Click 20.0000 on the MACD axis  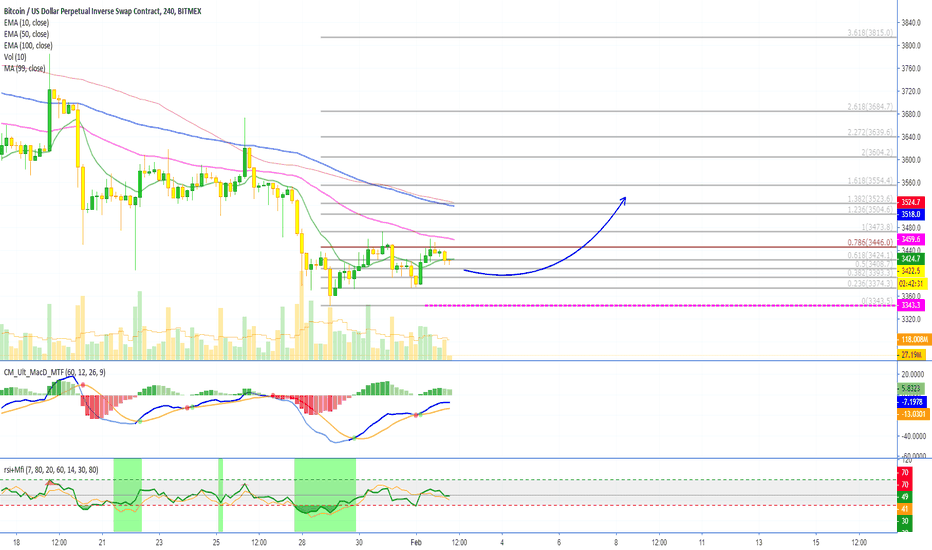click(x=913, y=374)
